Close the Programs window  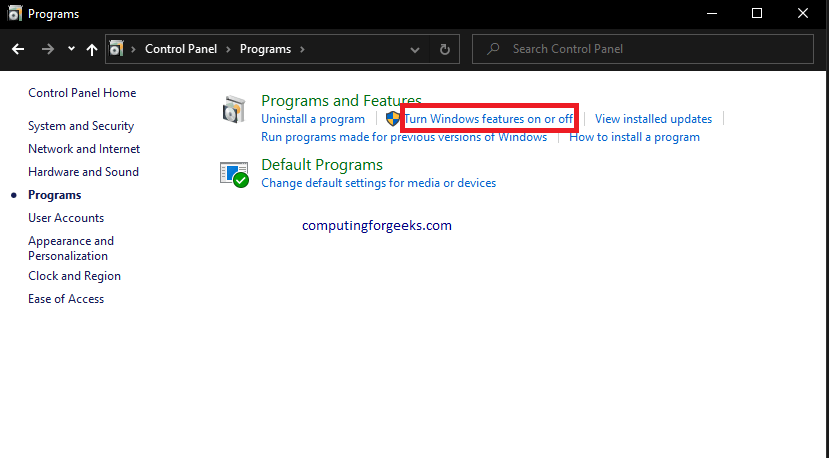tap(803, 13)
